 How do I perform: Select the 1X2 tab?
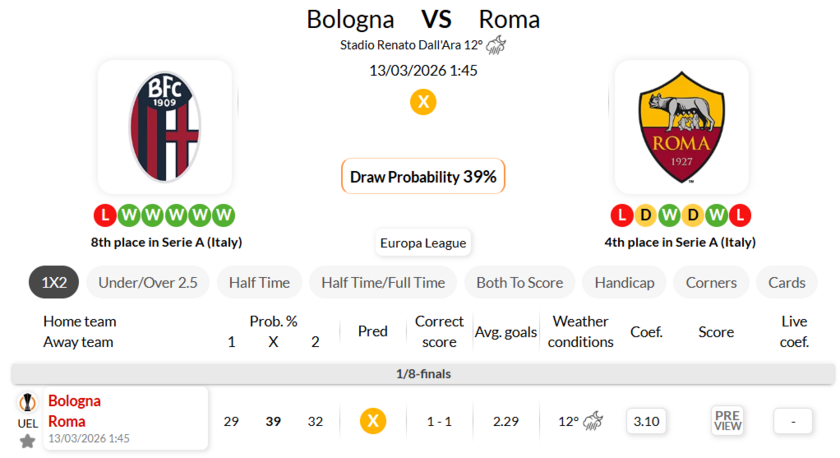(x=54, y=283)
